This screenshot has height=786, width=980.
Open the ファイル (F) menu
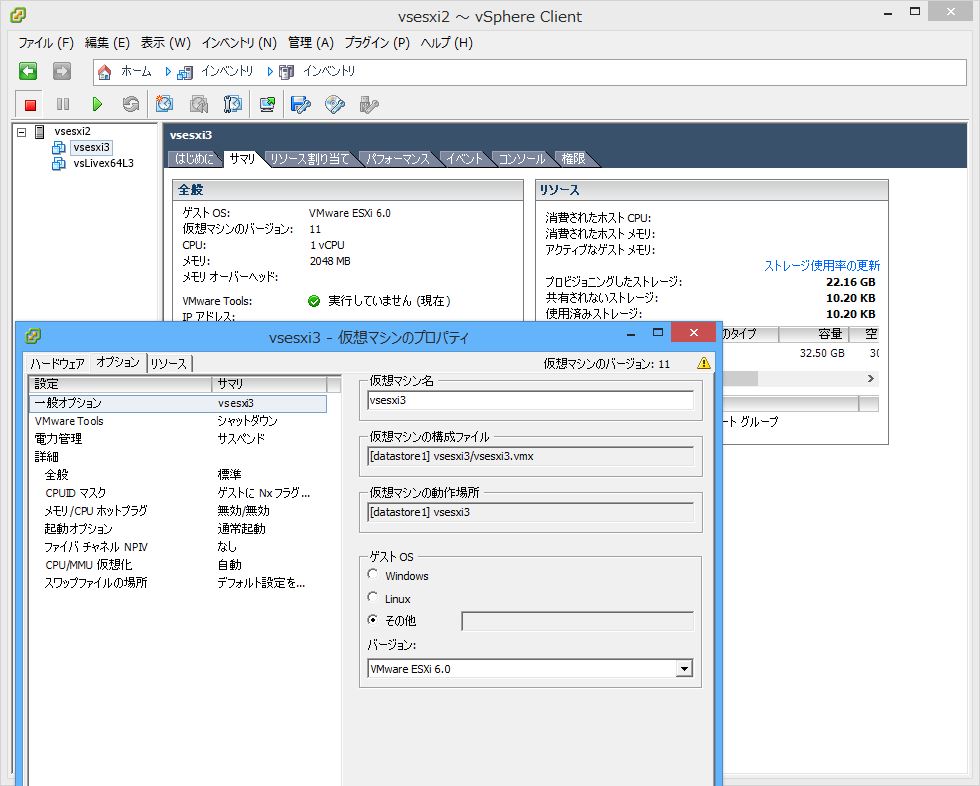click(46, 42)
